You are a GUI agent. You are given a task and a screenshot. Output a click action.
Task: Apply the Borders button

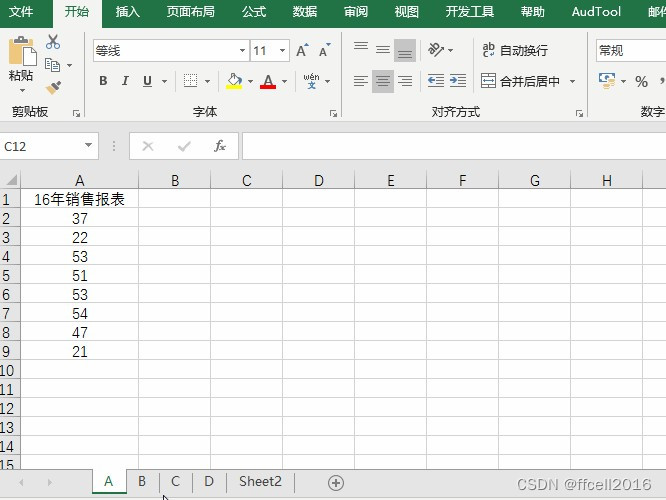pos(190,81)
